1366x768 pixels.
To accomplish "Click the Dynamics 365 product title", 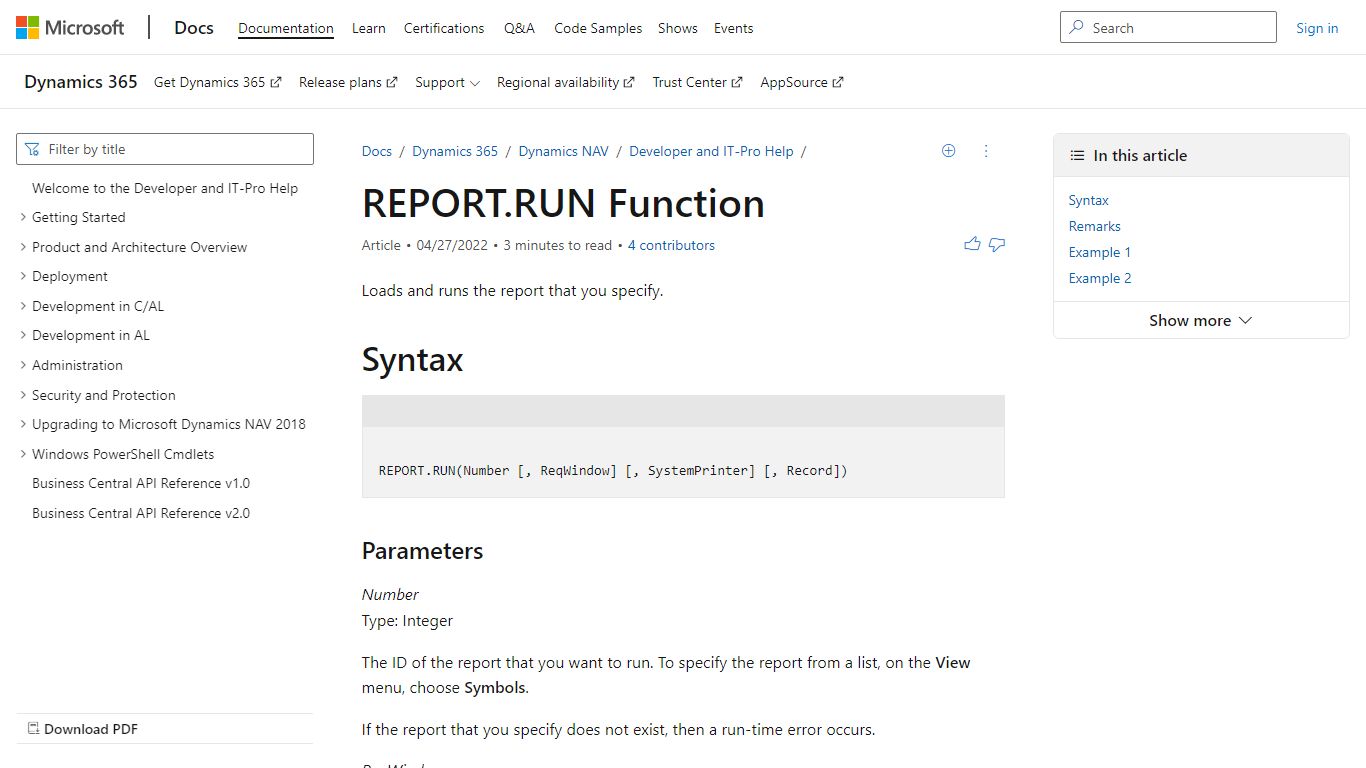I will (x=81, y=82).
